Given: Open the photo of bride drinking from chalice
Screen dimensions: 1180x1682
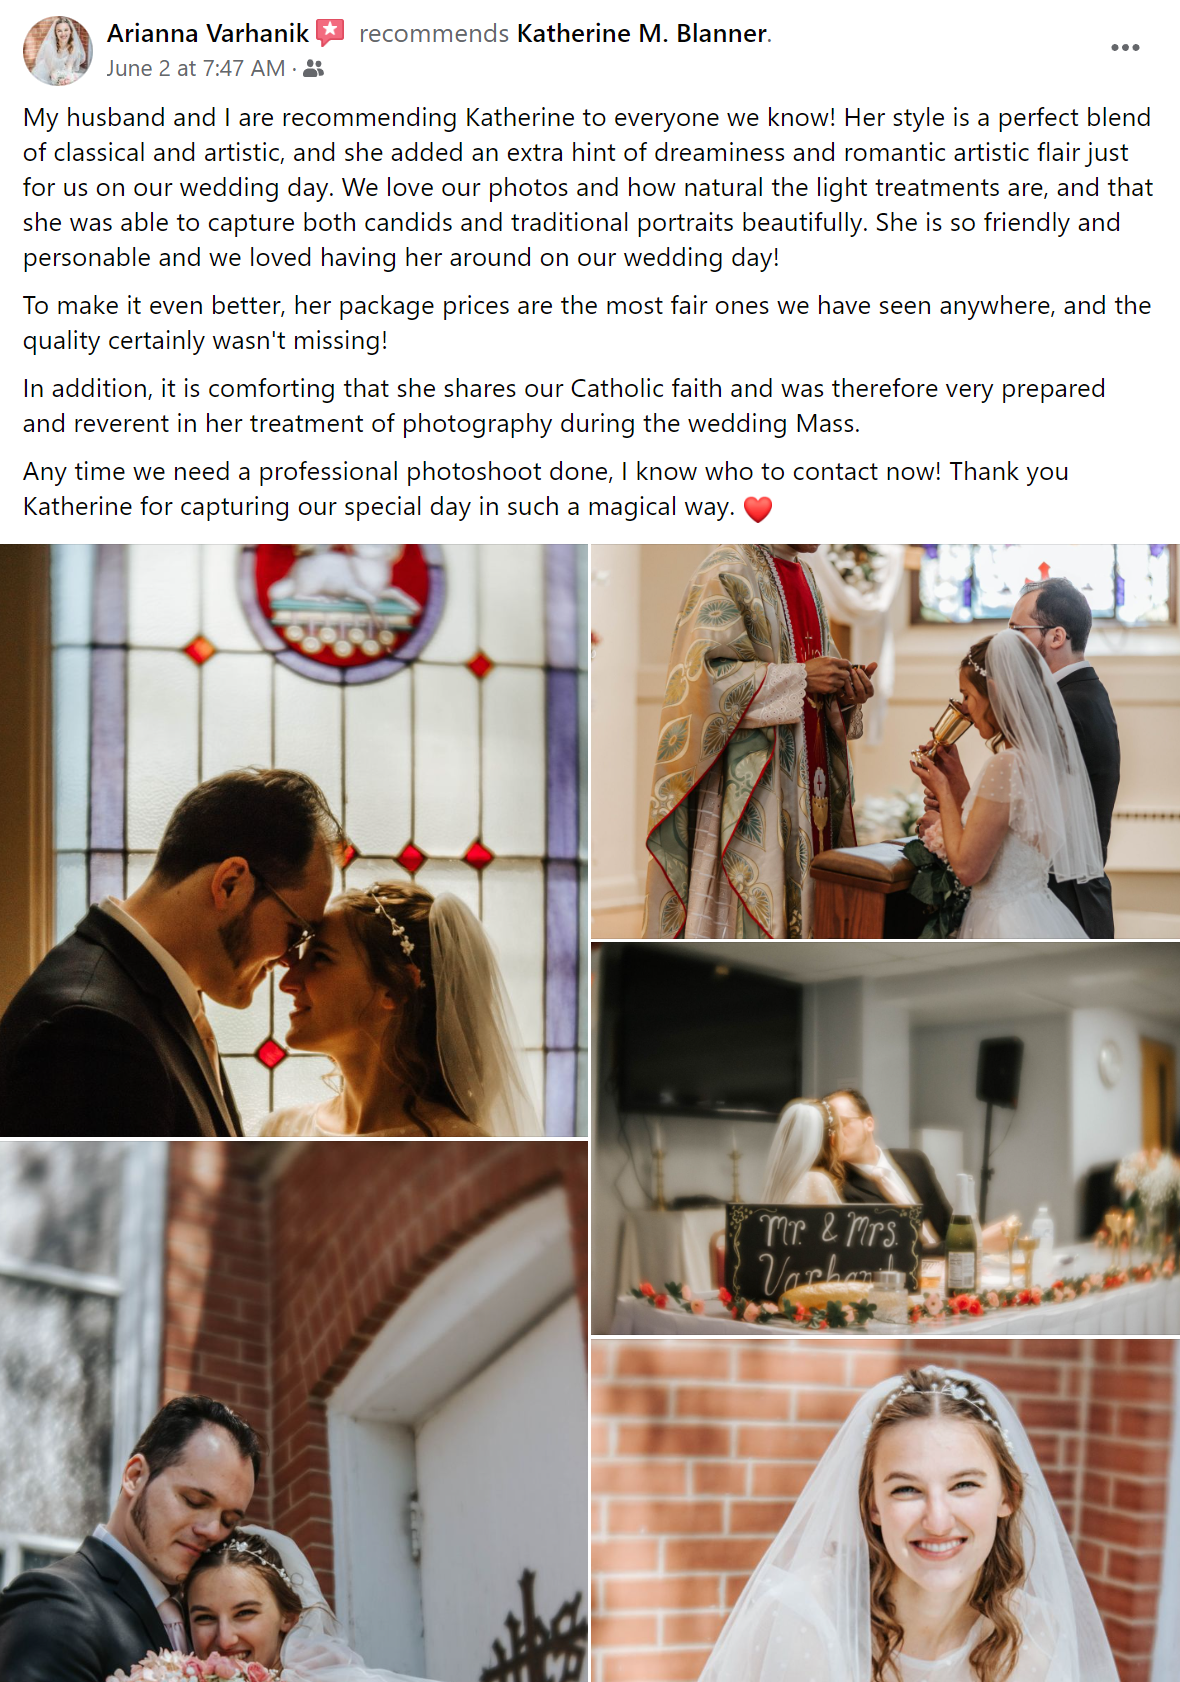Looking at the screenshot, I should pos(885,741).
